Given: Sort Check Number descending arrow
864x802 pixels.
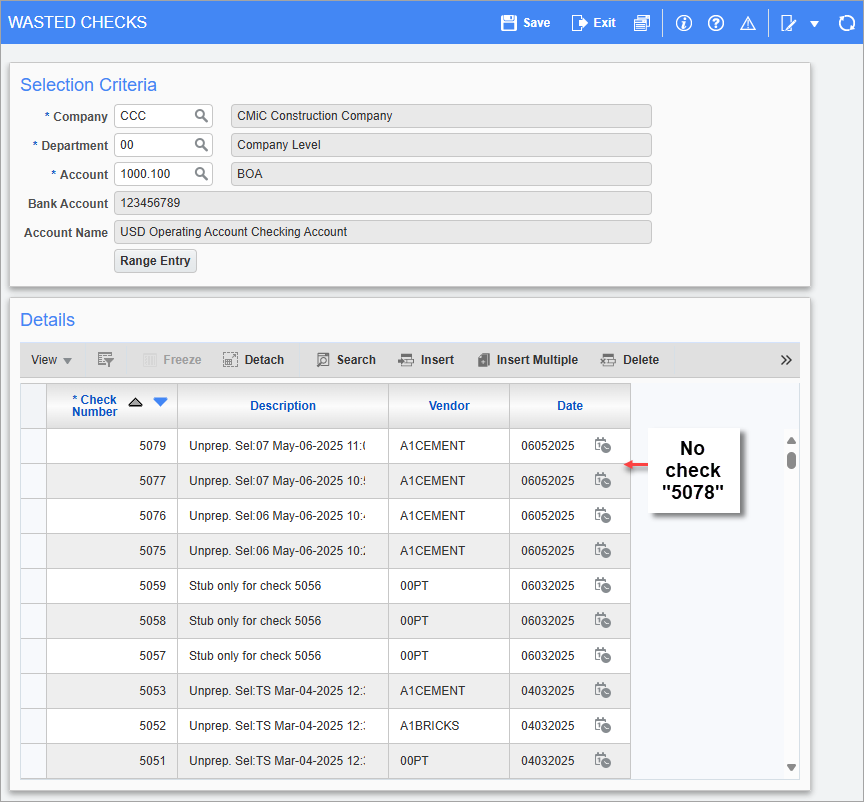Looking at the screenshot, I should click(160, 402).
